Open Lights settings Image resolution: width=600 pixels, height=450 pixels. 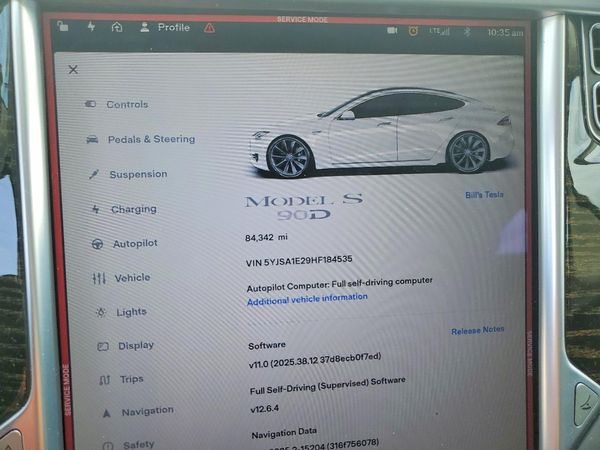click(132, 312)
